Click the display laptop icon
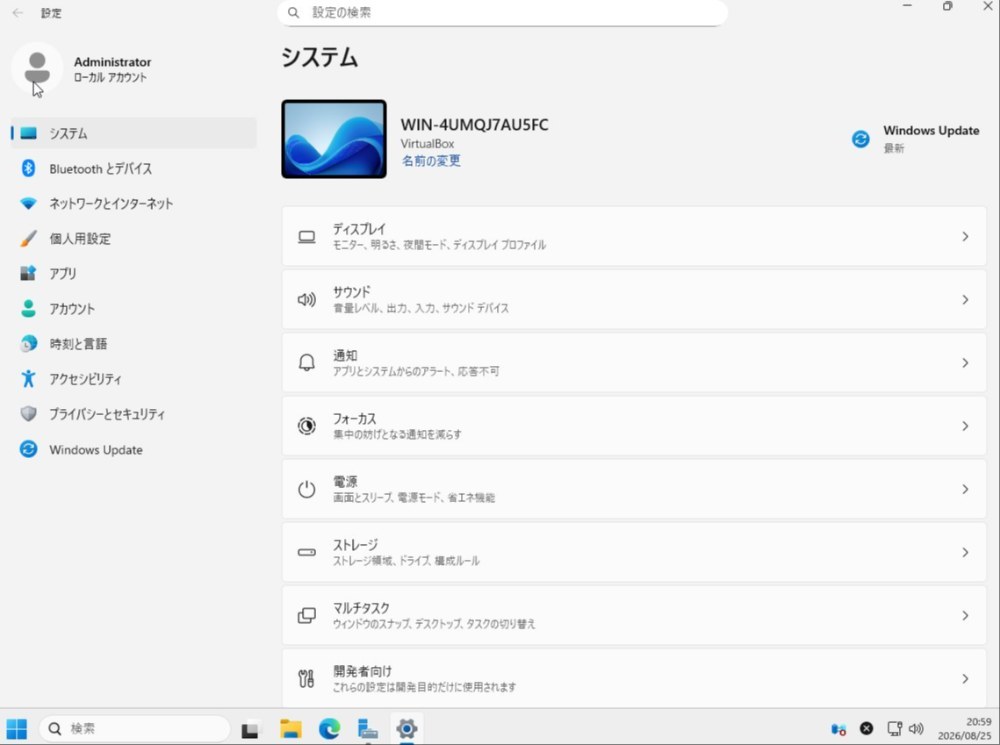The width and height of the screenshot is (1000, 745). point(307,237)
